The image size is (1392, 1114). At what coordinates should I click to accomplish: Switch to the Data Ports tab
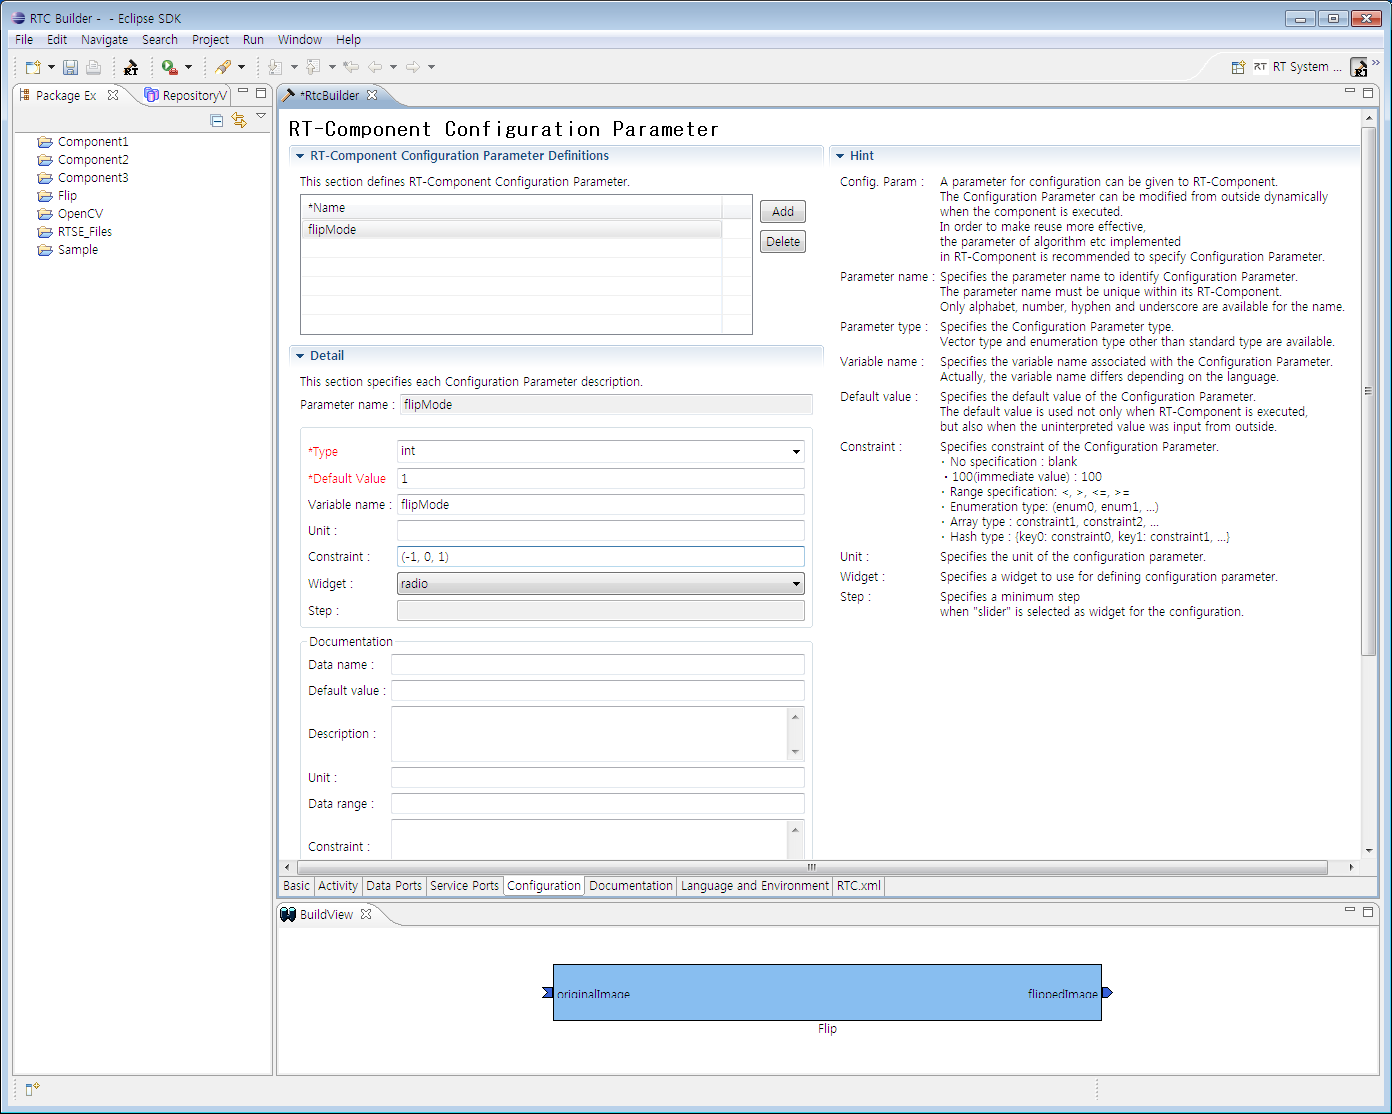pos(394,886)
